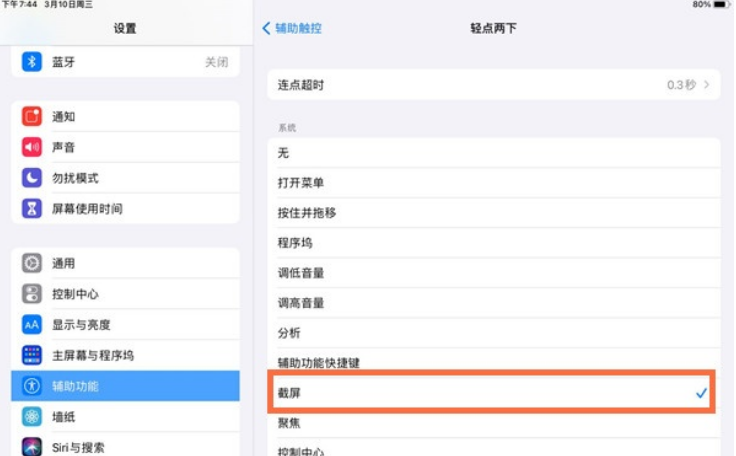Image resolution: width=736 pixels, height=456 pixels.
Task: Tap the 通用 gear icon
Action: coord(32,264)
